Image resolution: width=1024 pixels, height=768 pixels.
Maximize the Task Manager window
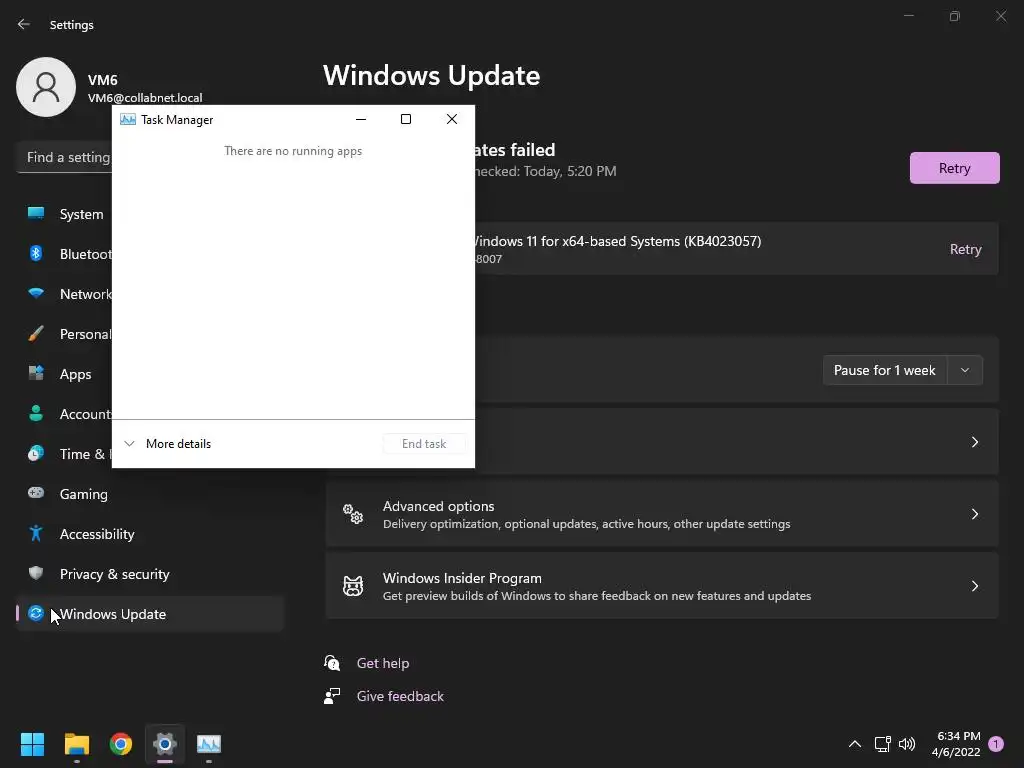406,119
